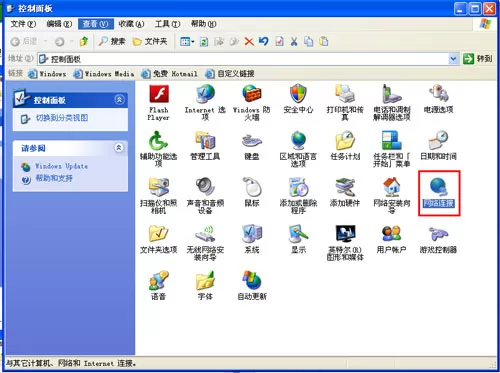Click the red delete X toolbar icon
The image size is (500, 373).
pyautogui.click(x=249, y=42)
